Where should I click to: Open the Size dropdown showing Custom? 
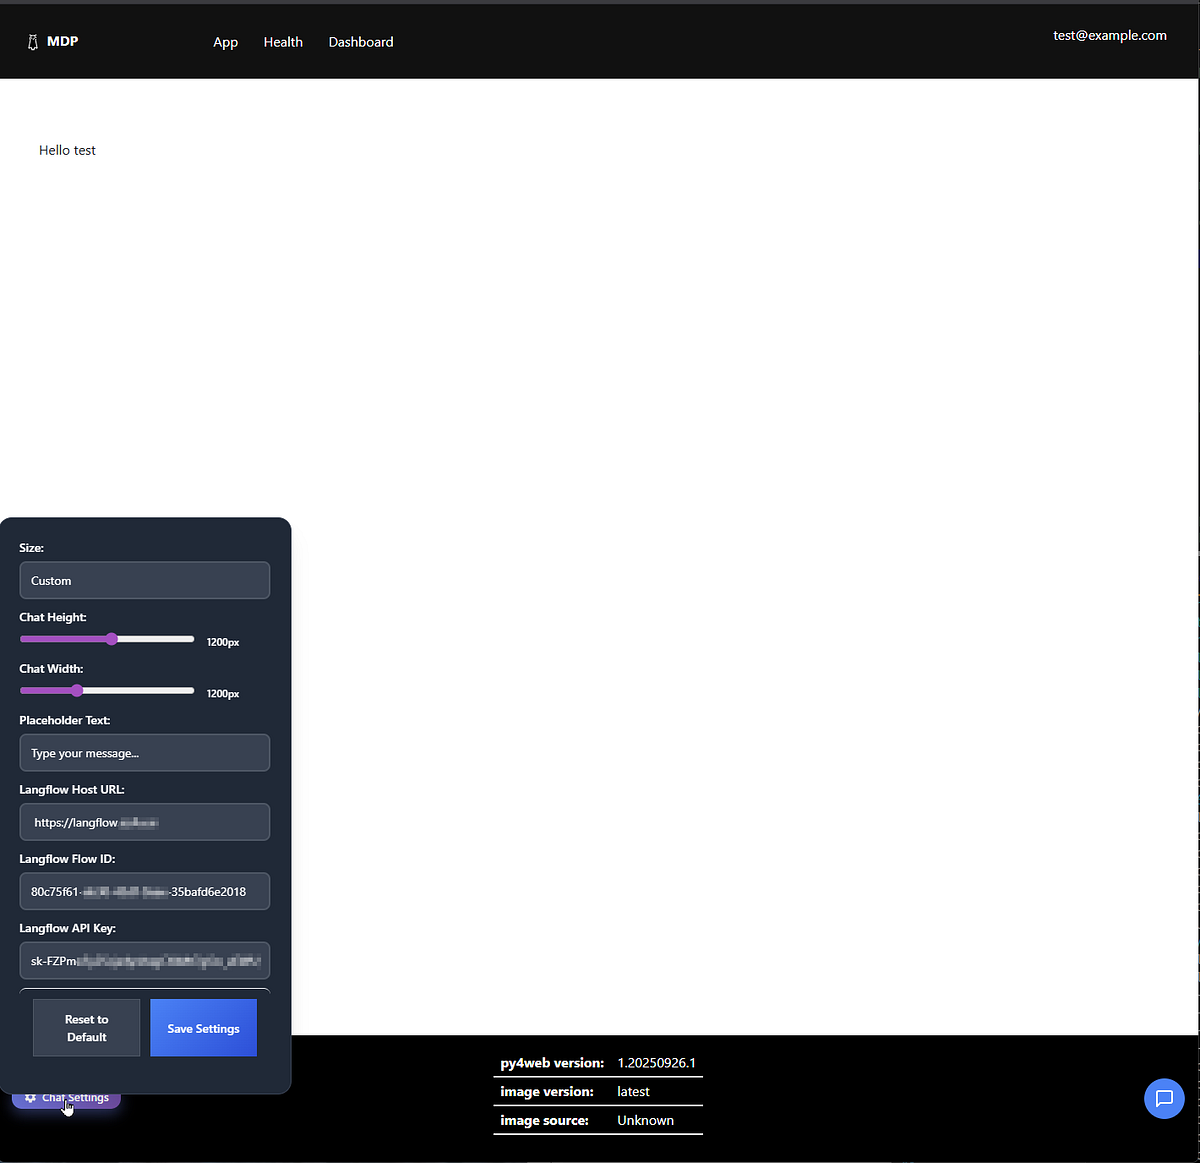pyautogui.click(x=144, y=581)
